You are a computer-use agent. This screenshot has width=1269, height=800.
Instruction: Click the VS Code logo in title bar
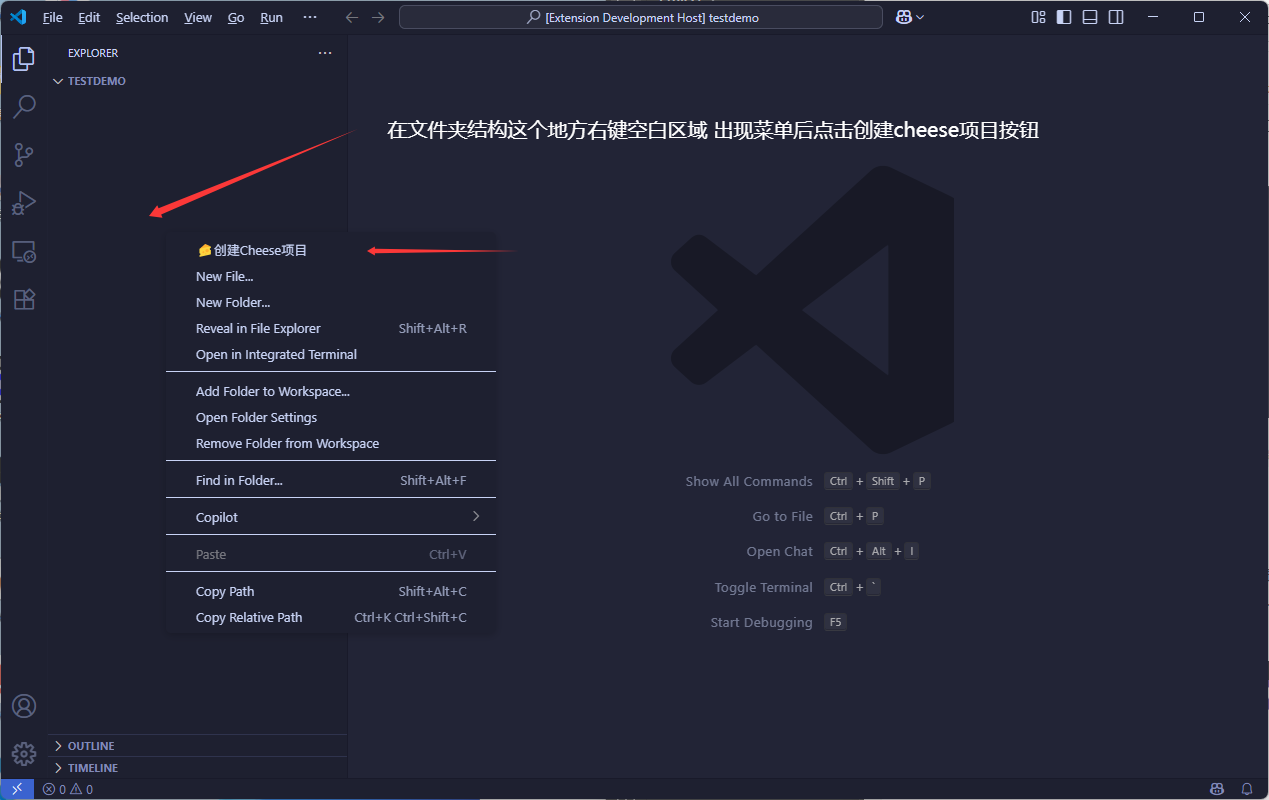[x=17, y=17]
